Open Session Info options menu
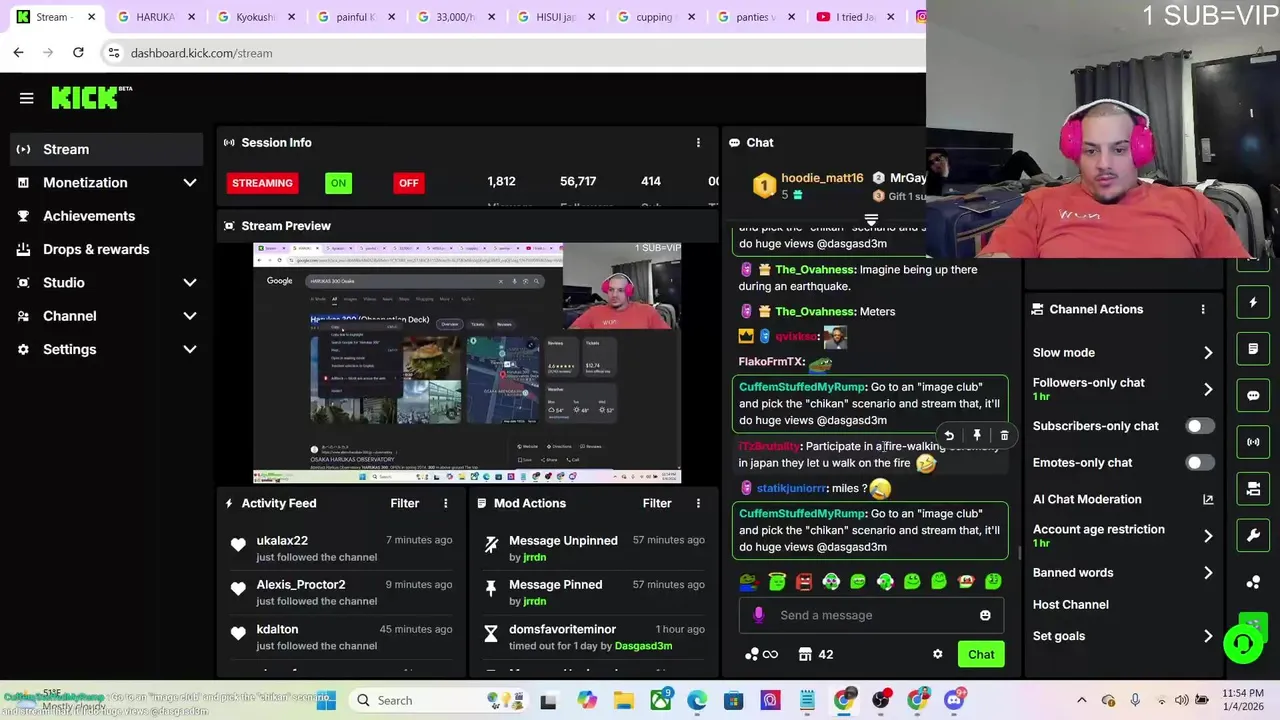Screen dimensions: 1280x720 point(698,142)
